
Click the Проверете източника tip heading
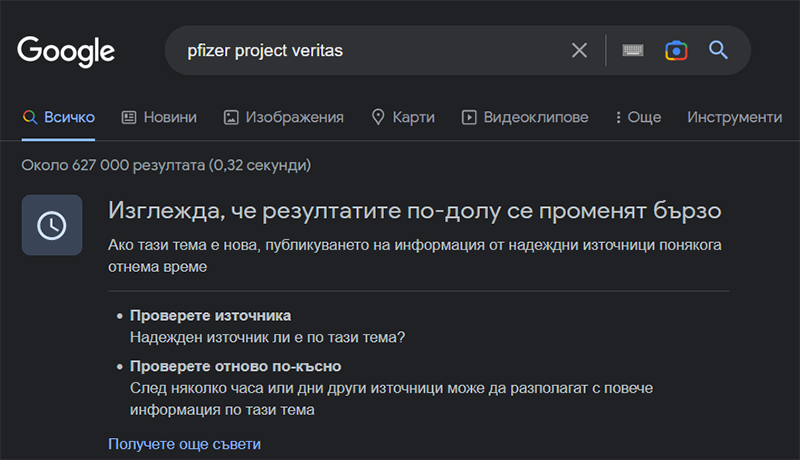click(x=210, y=316)
